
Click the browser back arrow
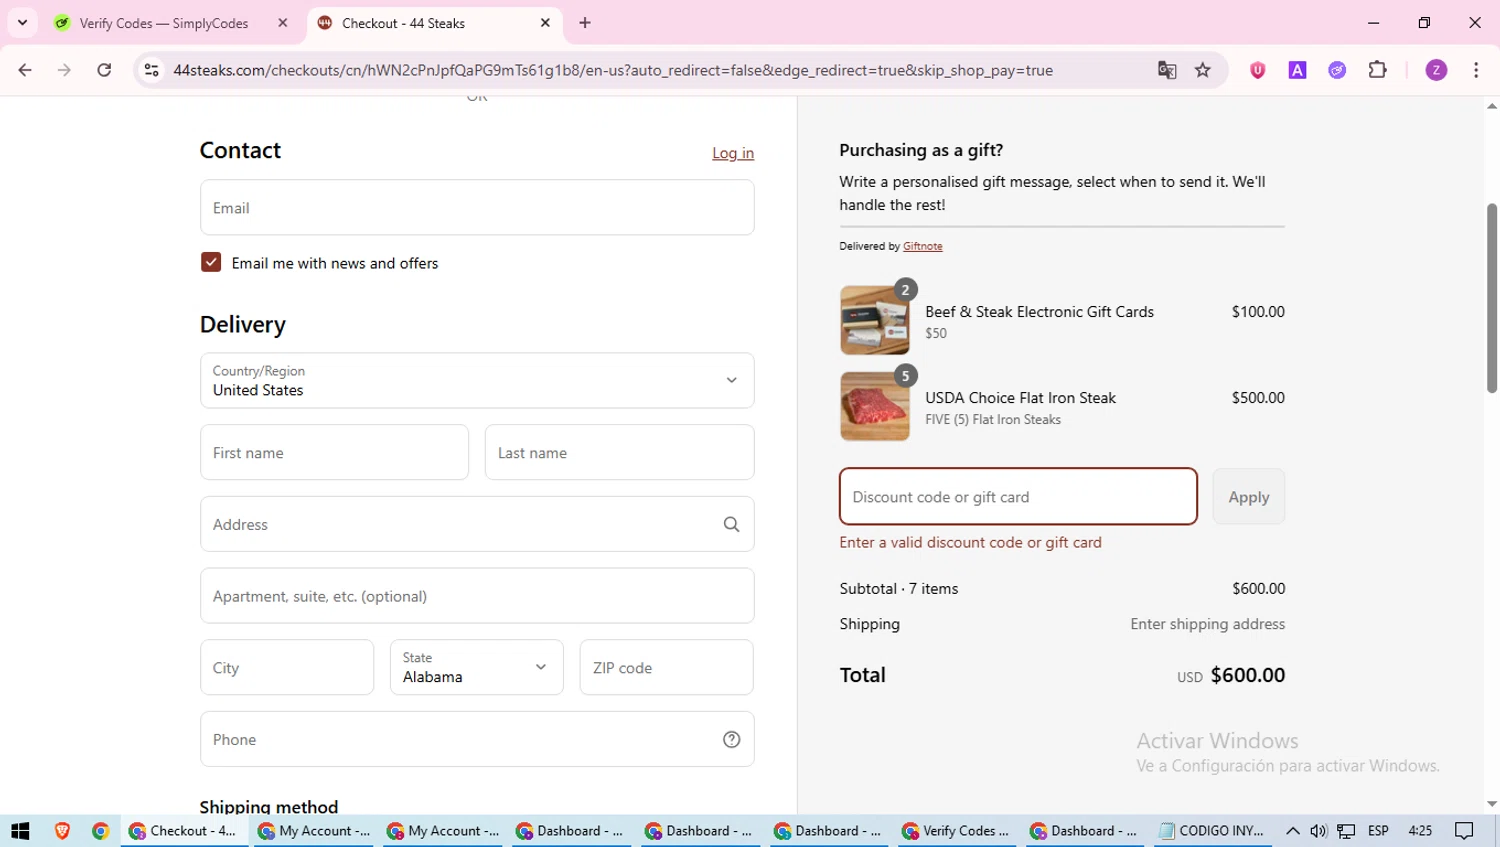pyautogui.click(x=25, y=70)
